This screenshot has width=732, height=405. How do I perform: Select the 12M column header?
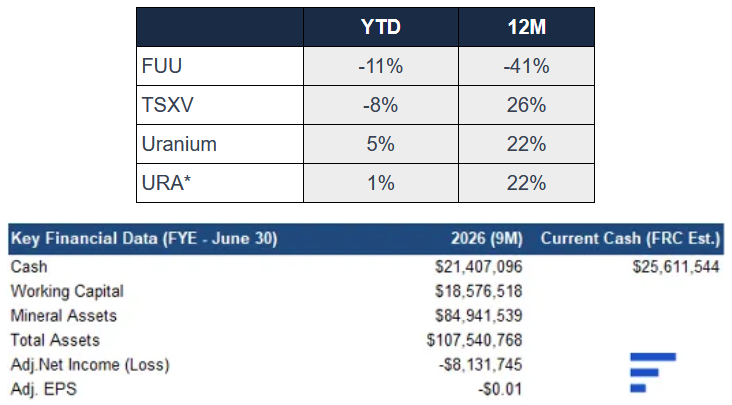[x=527, y=27]
